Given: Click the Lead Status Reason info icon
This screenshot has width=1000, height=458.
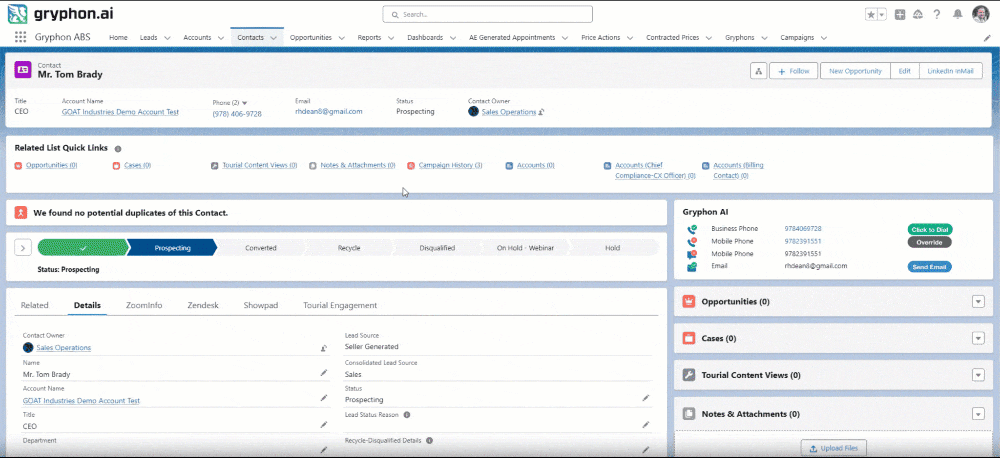Looking at the screenshot, I should 407,415.
